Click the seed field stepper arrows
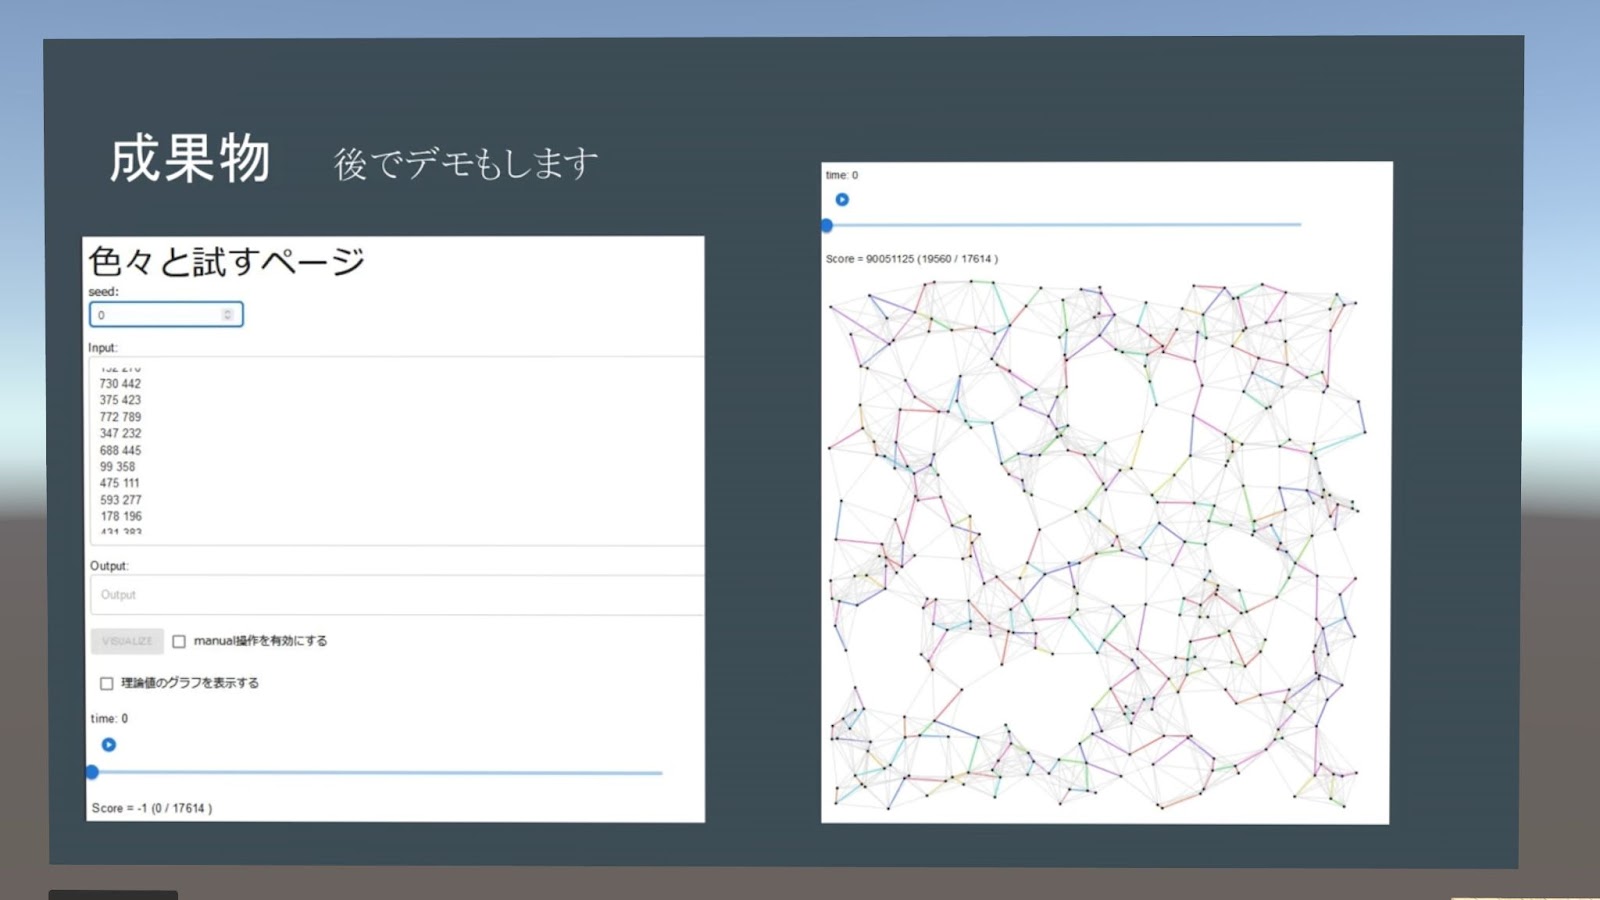1600x900 pixels. pyautogui.click(x=228, y=315)
